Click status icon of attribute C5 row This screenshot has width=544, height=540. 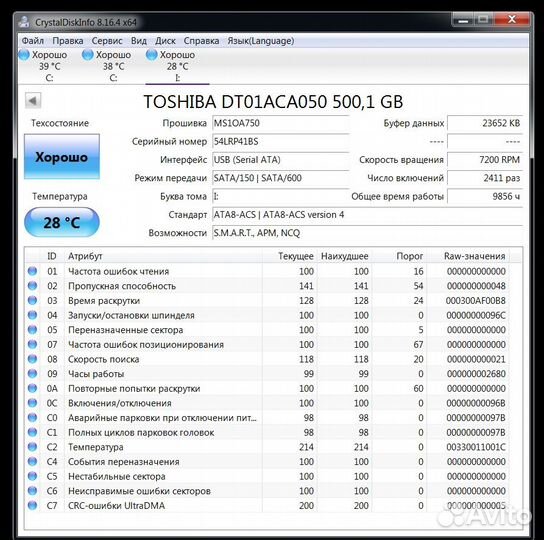[x=32, y=476]
